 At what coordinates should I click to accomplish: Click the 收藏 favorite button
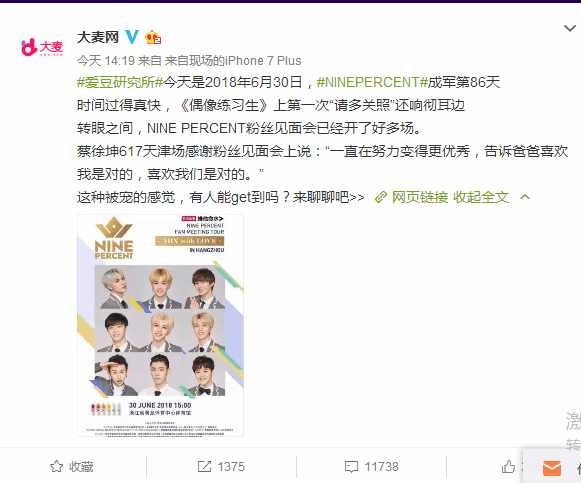tap(72, 466)
